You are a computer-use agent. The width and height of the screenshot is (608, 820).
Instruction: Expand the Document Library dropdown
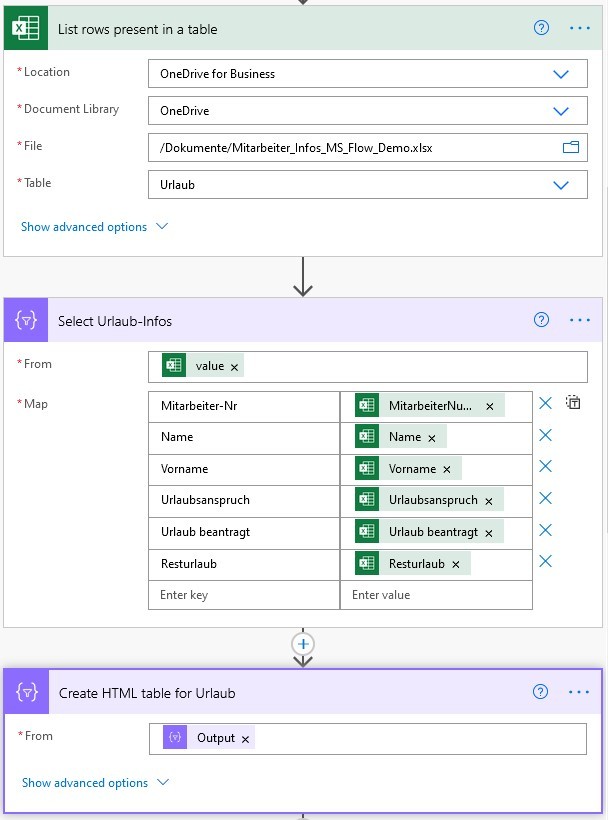(561, 111)
